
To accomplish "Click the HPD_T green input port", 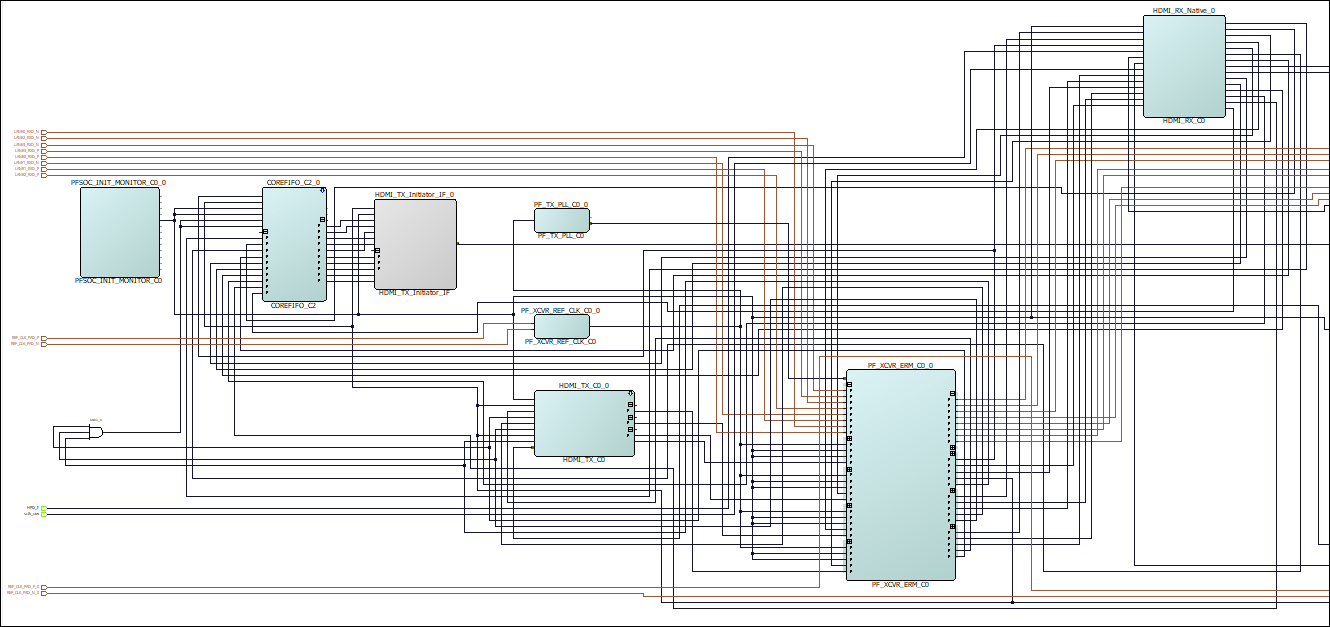I will pos(43,508).
